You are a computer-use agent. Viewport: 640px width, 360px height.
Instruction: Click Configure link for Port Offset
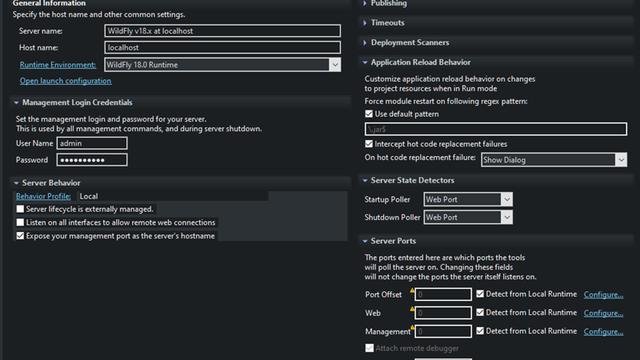point(603,295)
